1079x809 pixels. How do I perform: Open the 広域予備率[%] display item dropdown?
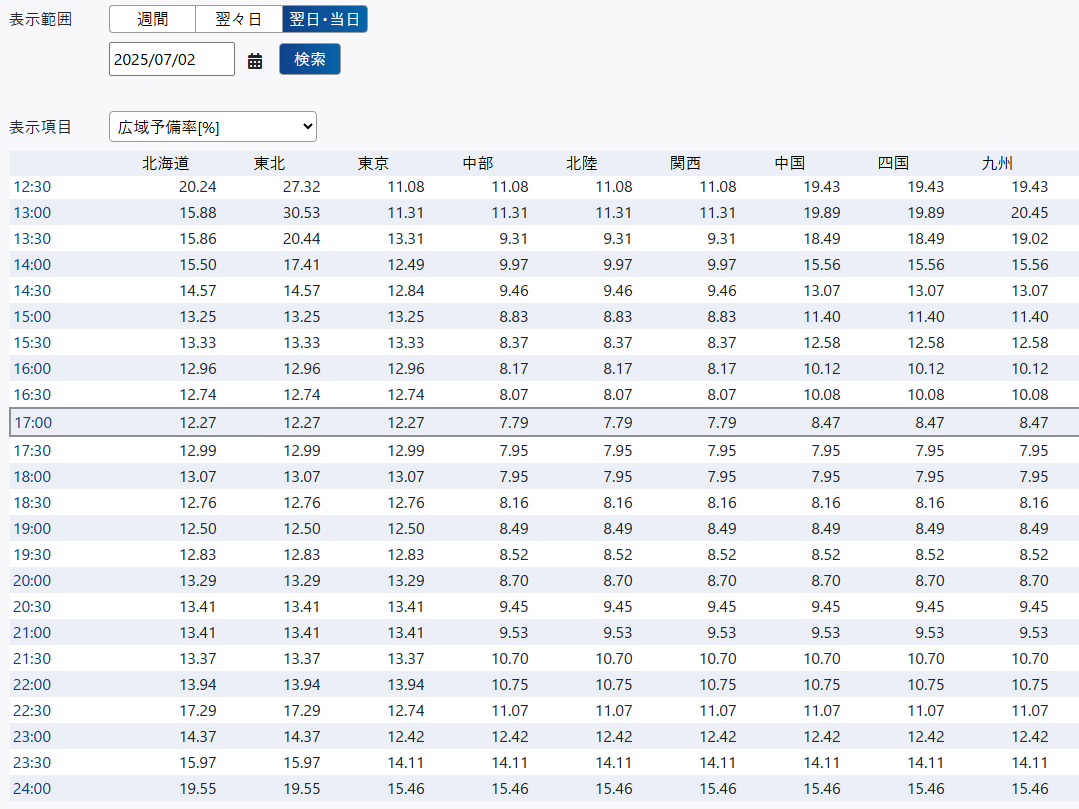point(213,127)
